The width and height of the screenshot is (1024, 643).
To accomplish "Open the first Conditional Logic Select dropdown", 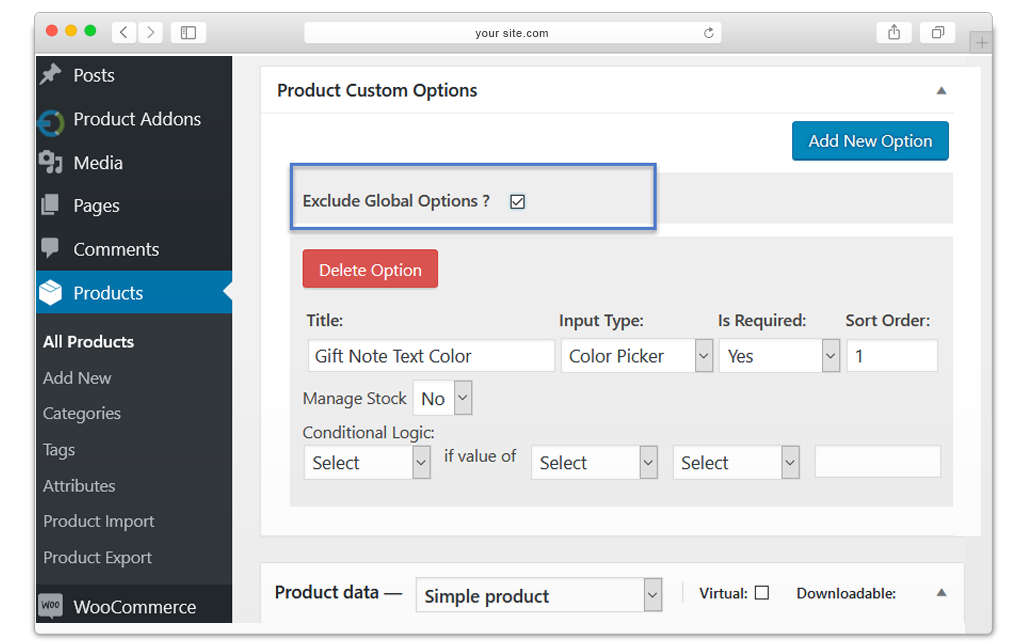I will click(367, 462).
